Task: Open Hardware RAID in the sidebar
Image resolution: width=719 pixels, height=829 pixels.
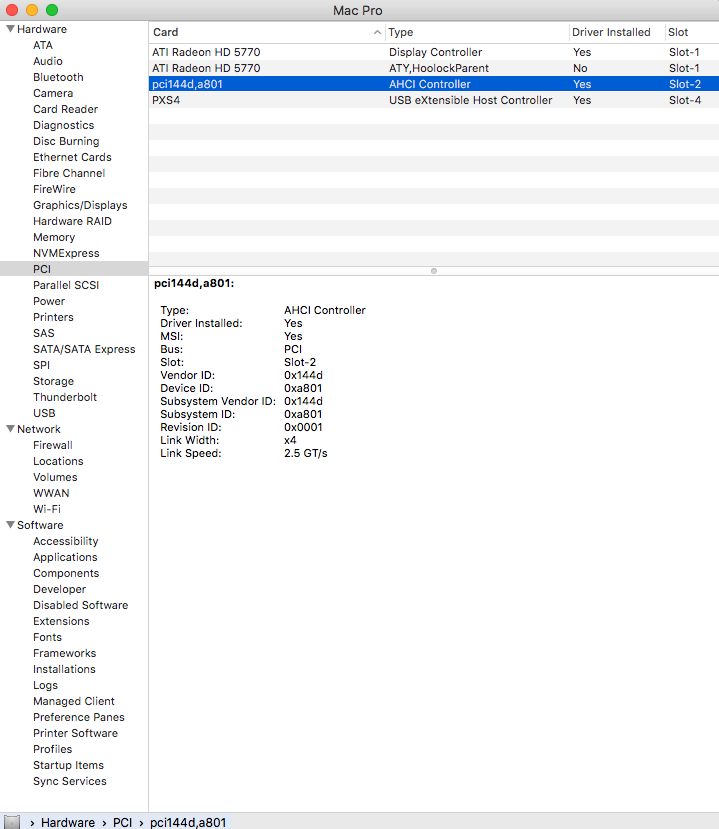Action: coord(72,221)
